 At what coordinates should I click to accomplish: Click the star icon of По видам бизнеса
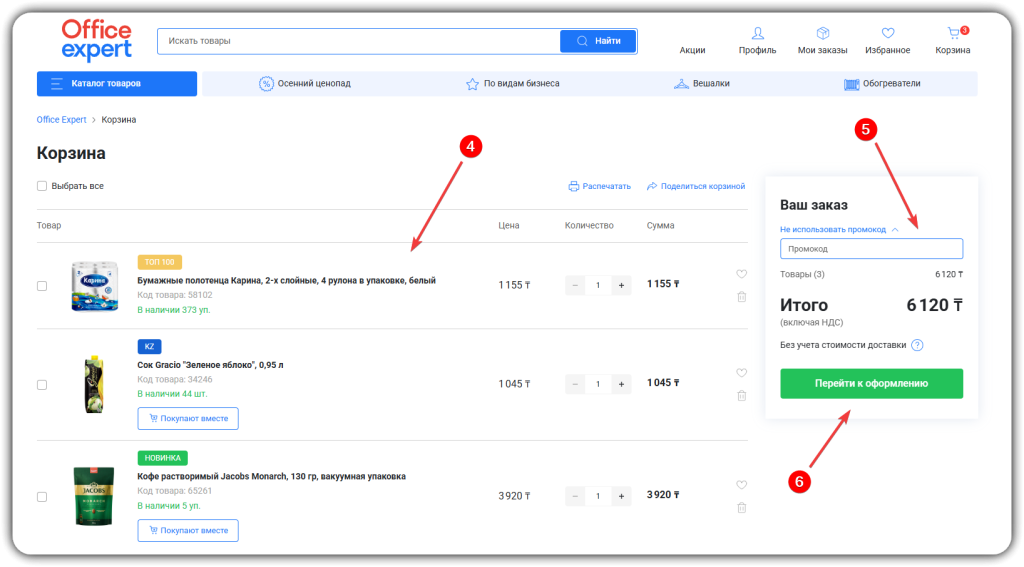click(x=472, y=84)
